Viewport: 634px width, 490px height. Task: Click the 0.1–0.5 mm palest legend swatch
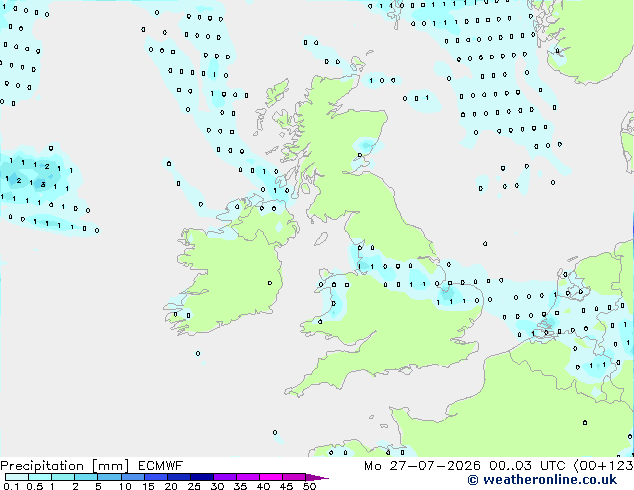pyautogui.click(x=17, y=477)
